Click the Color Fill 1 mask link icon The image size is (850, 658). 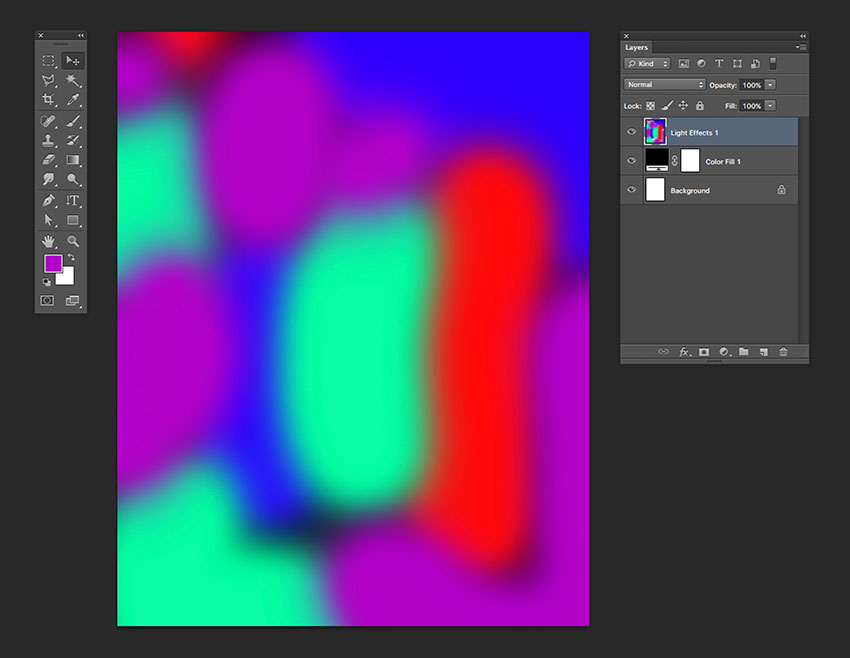pyautogui.click(x=674, y=161)
